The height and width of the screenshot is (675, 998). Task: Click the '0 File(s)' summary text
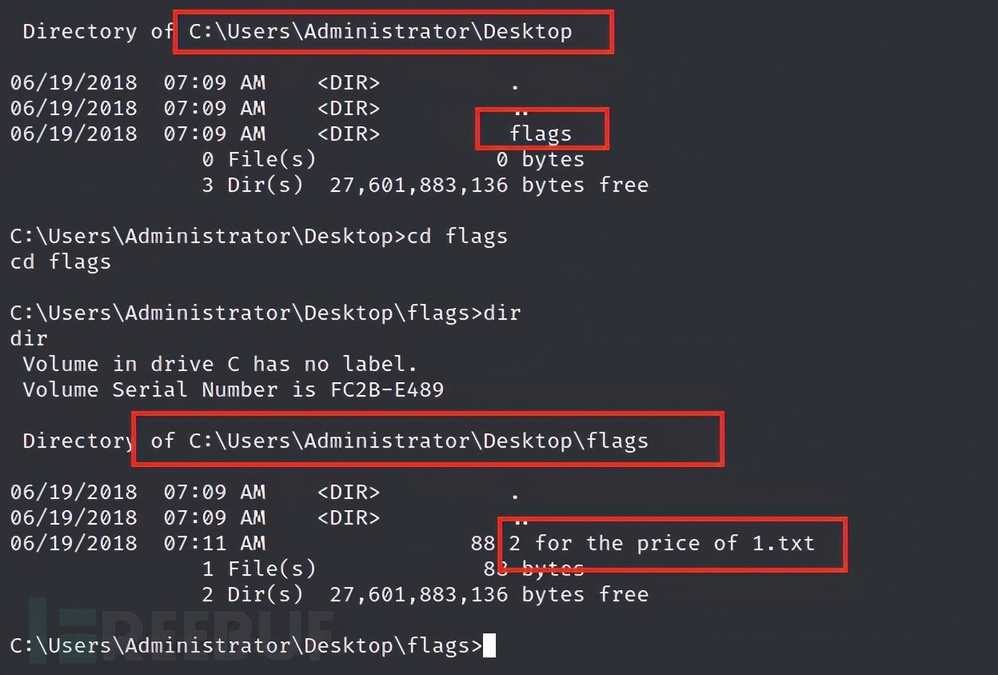[258, 159]
